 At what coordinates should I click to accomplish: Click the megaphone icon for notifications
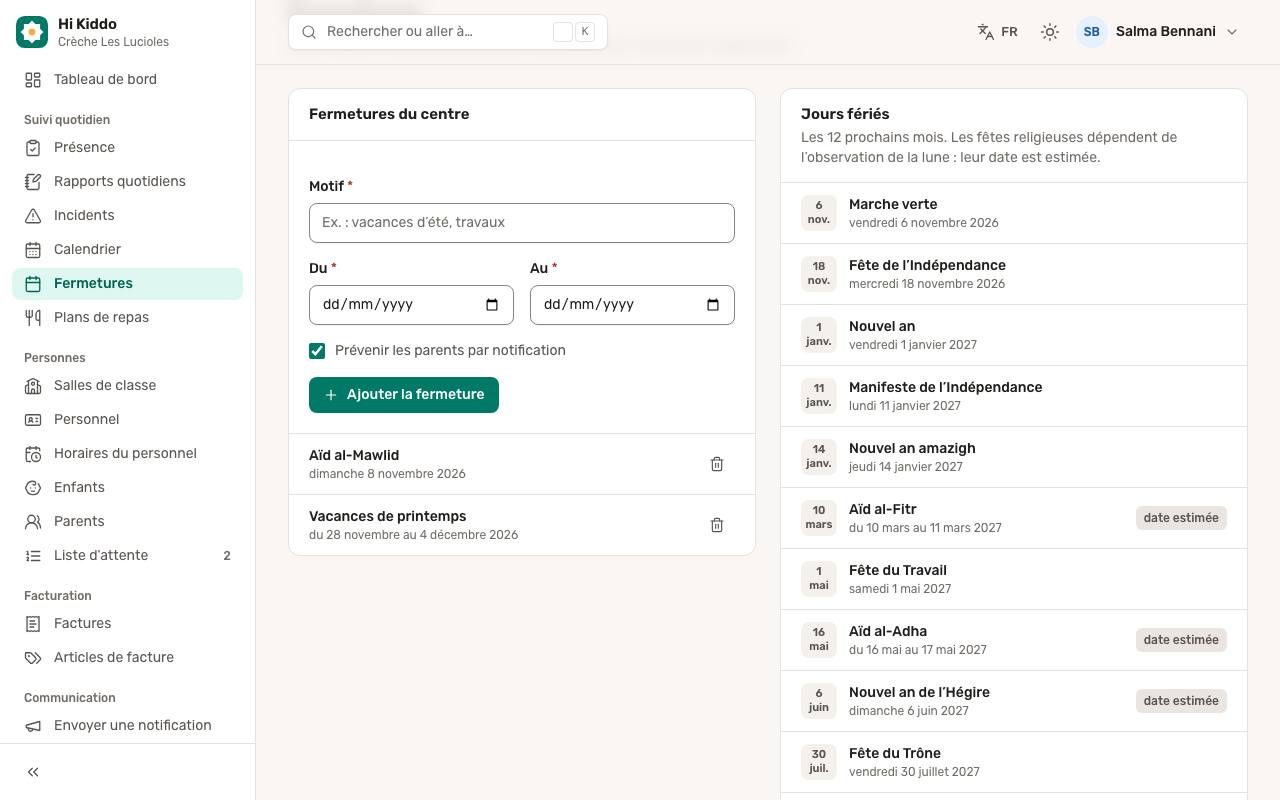[x=33, y=726]
